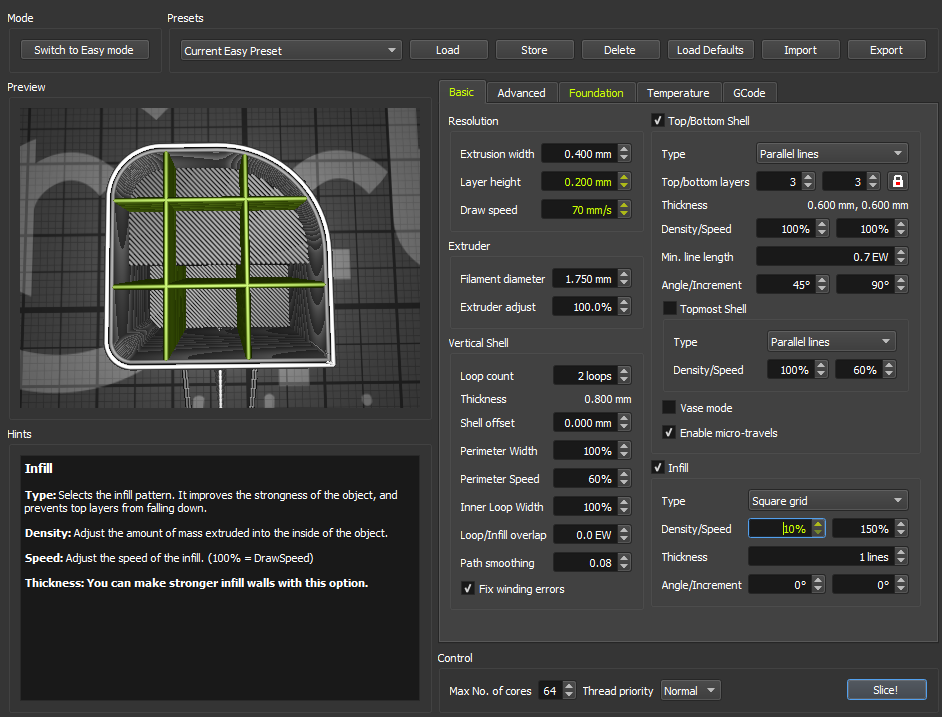Increase Loop count using spinner arrow
The image size is (942, 717).
pyautogui.click(x=624, y=372)
